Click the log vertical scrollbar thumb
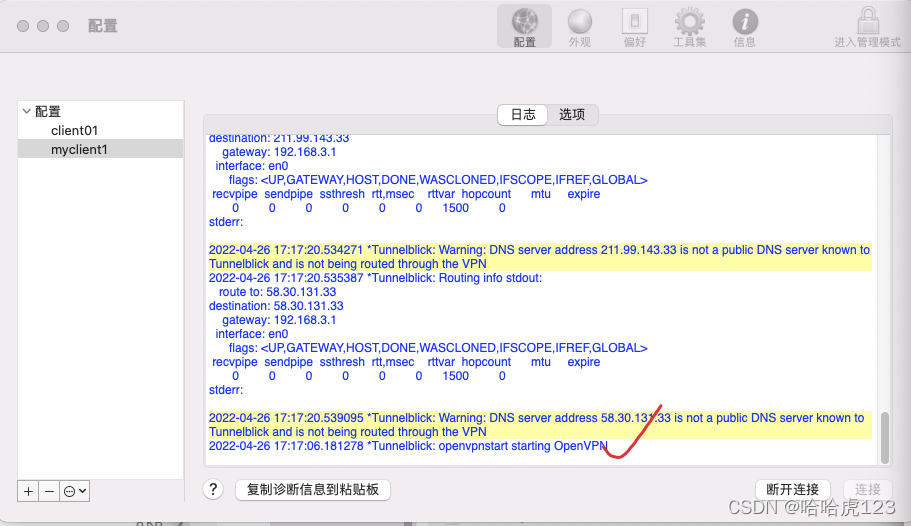This screenshot has width=911, height=526. [885, 437]
